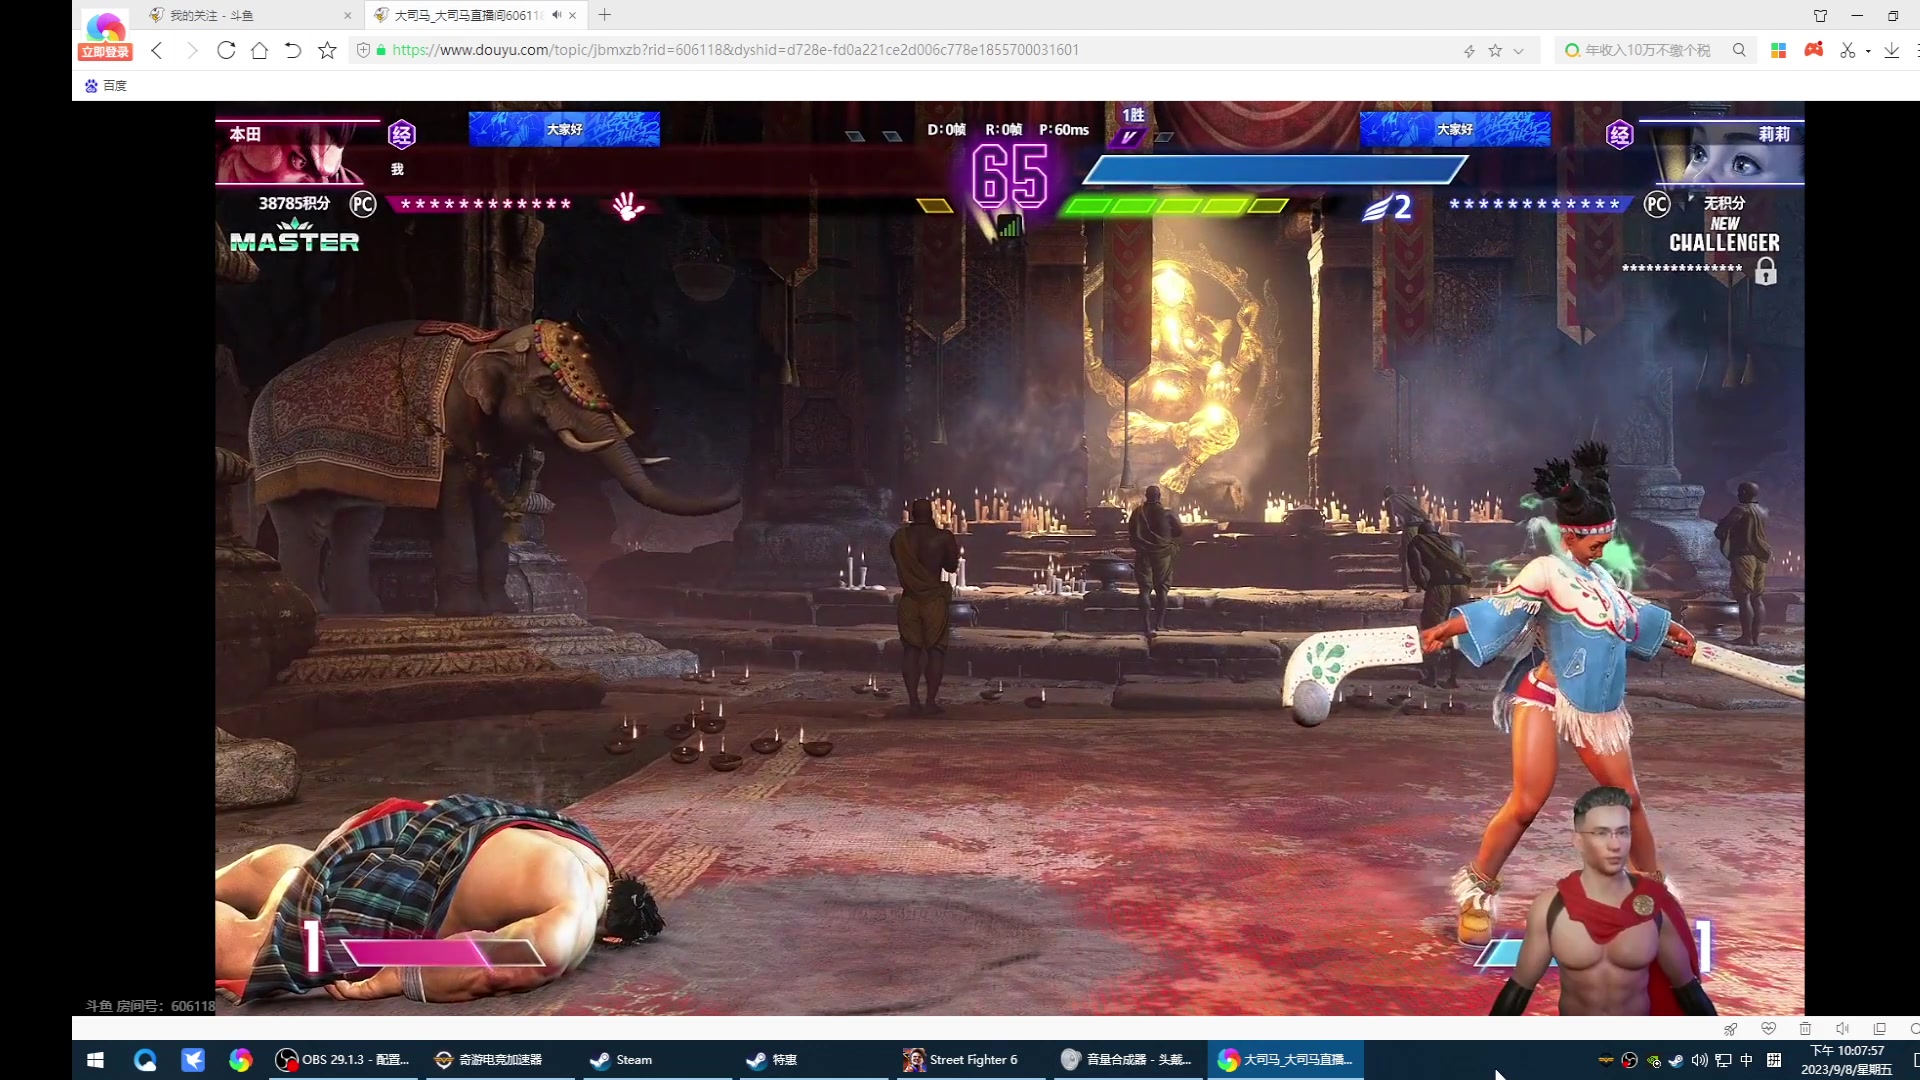
Task: Switch to the 特惠 Steam window
Action: 816,1060
